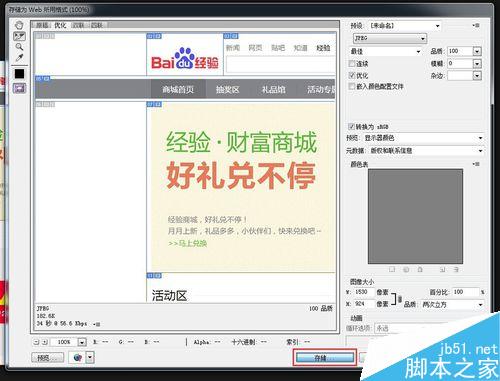Switch to the 双联 (2-Up) tab

pyautogui.click(x=79, y=25)
